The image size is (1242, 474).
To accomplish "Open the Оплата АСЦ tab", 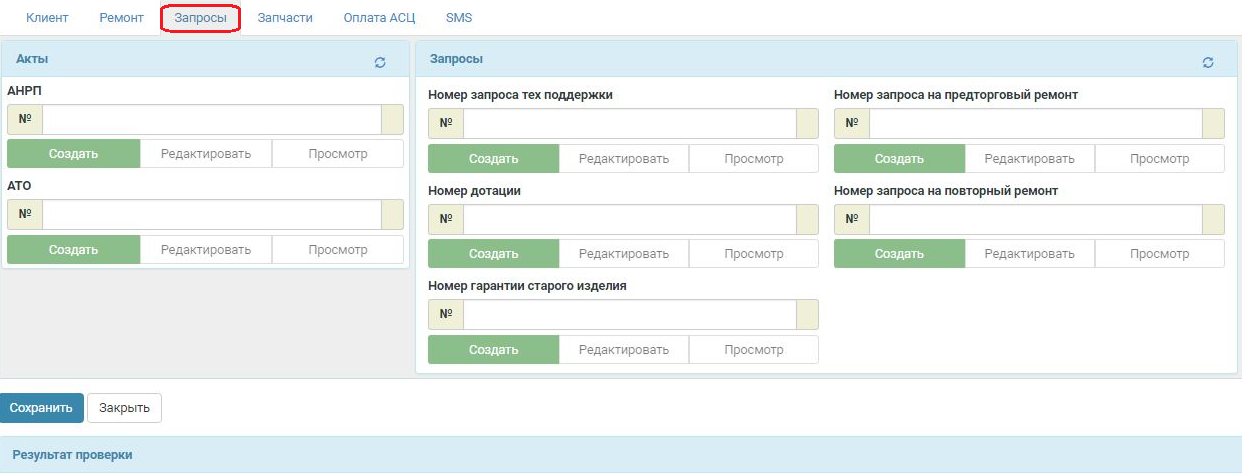I will [379, 18].
